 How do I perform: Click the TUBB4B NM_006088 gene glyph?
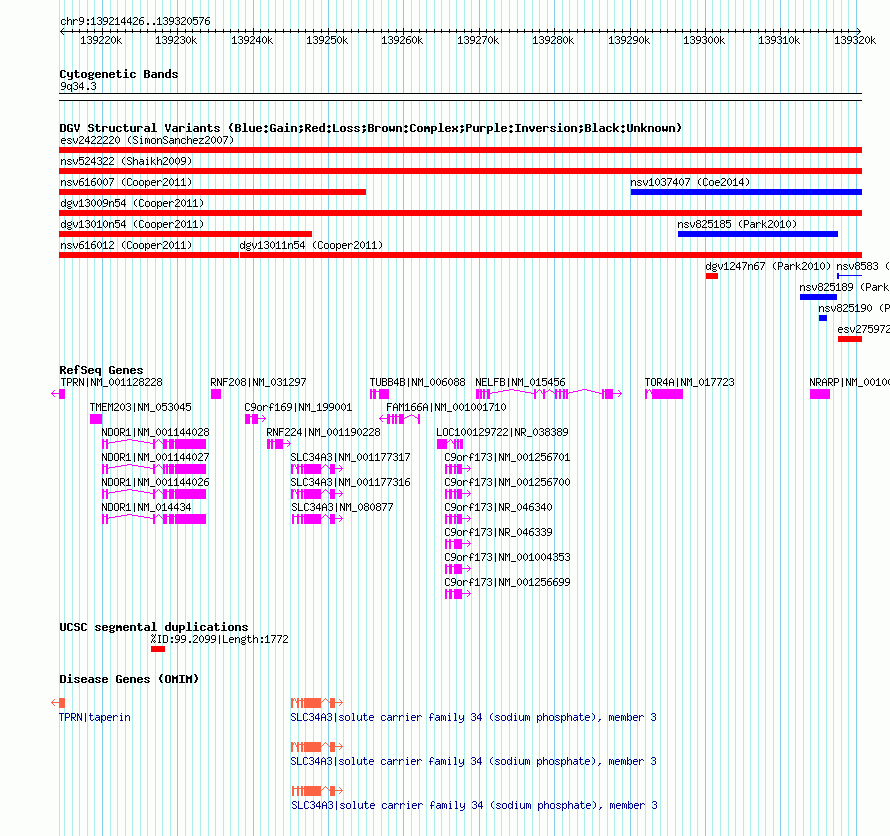(x=379, y=394)
